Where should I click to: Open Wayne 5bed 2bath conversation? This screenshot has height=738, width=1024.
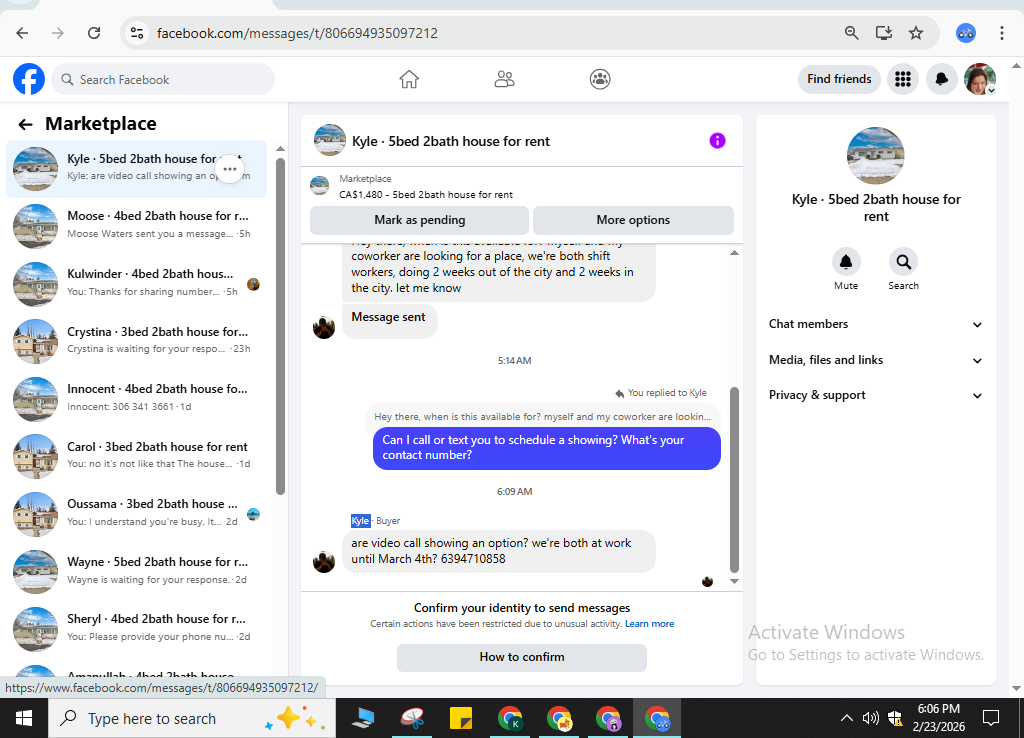pyautogui.click(x=136, y=571)
